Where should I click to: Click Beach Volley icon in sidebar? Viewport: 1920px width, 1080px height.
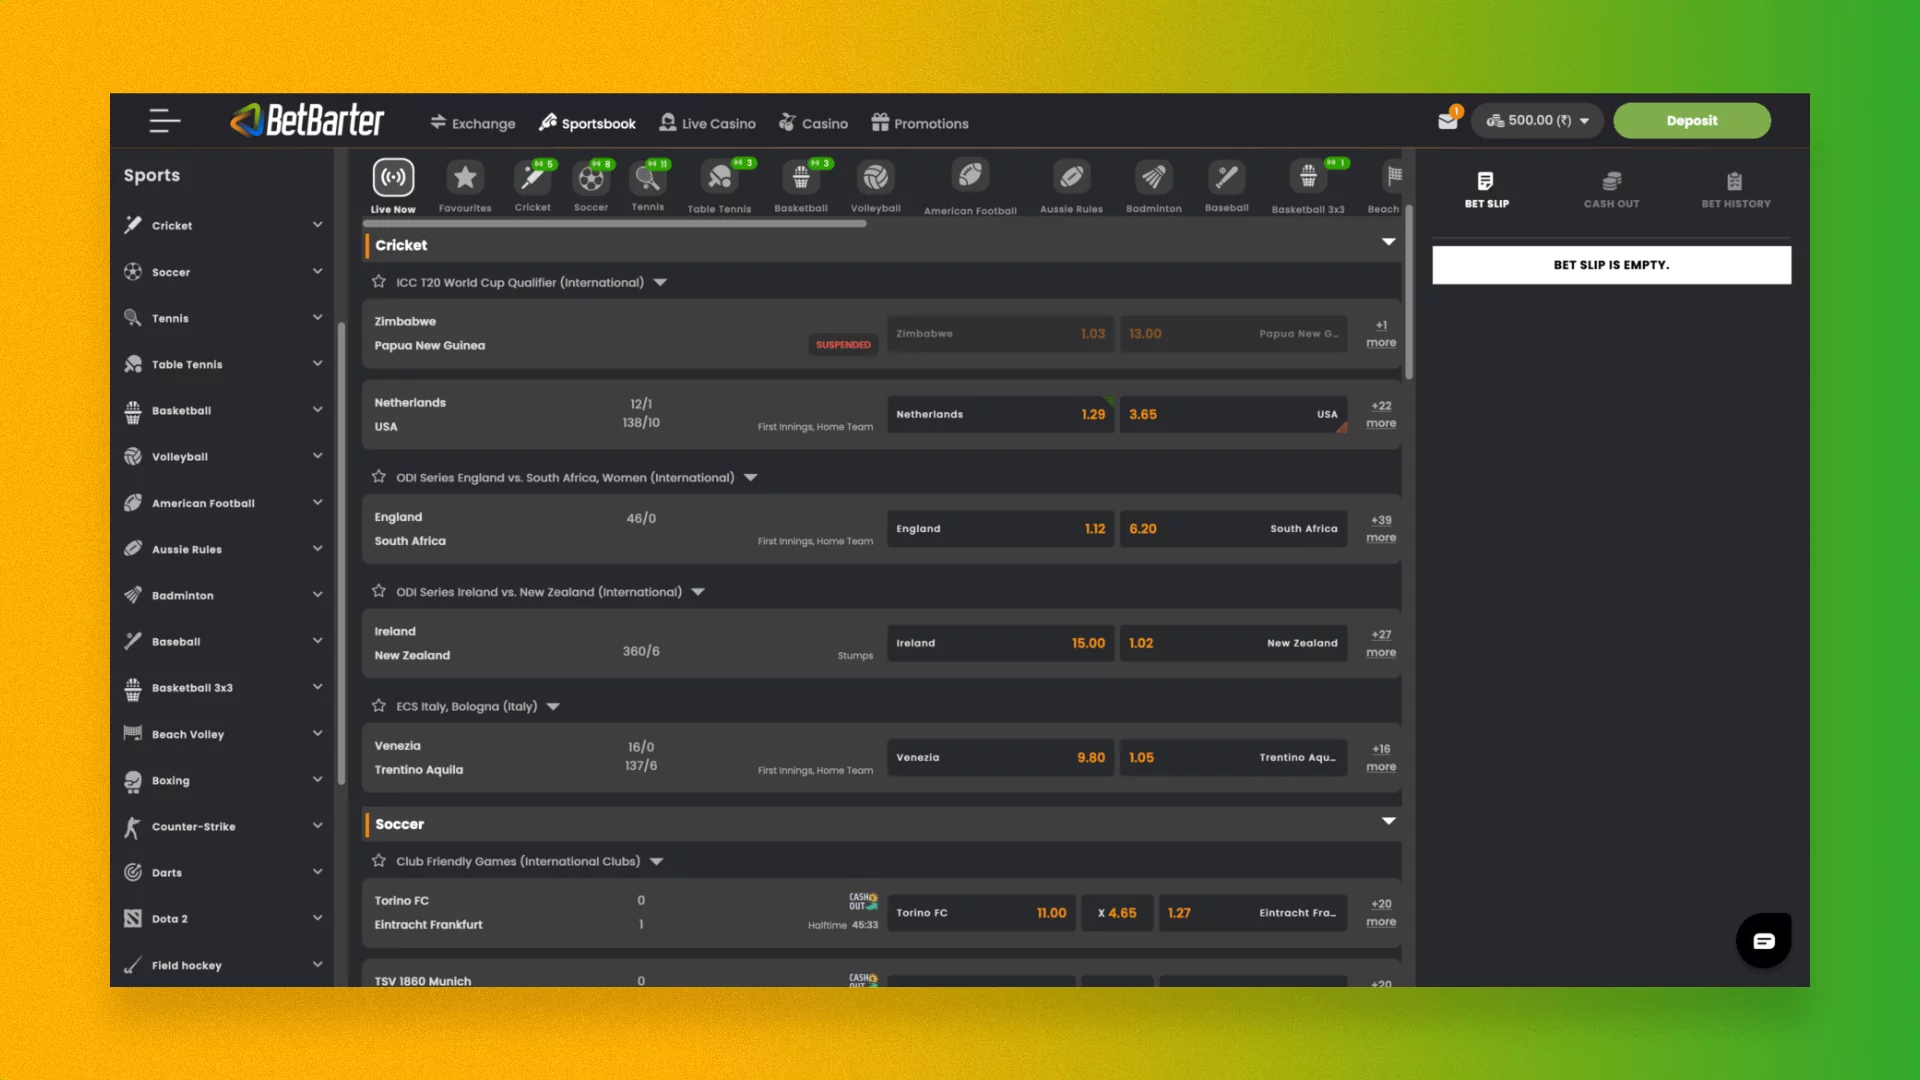coord(133,734)
